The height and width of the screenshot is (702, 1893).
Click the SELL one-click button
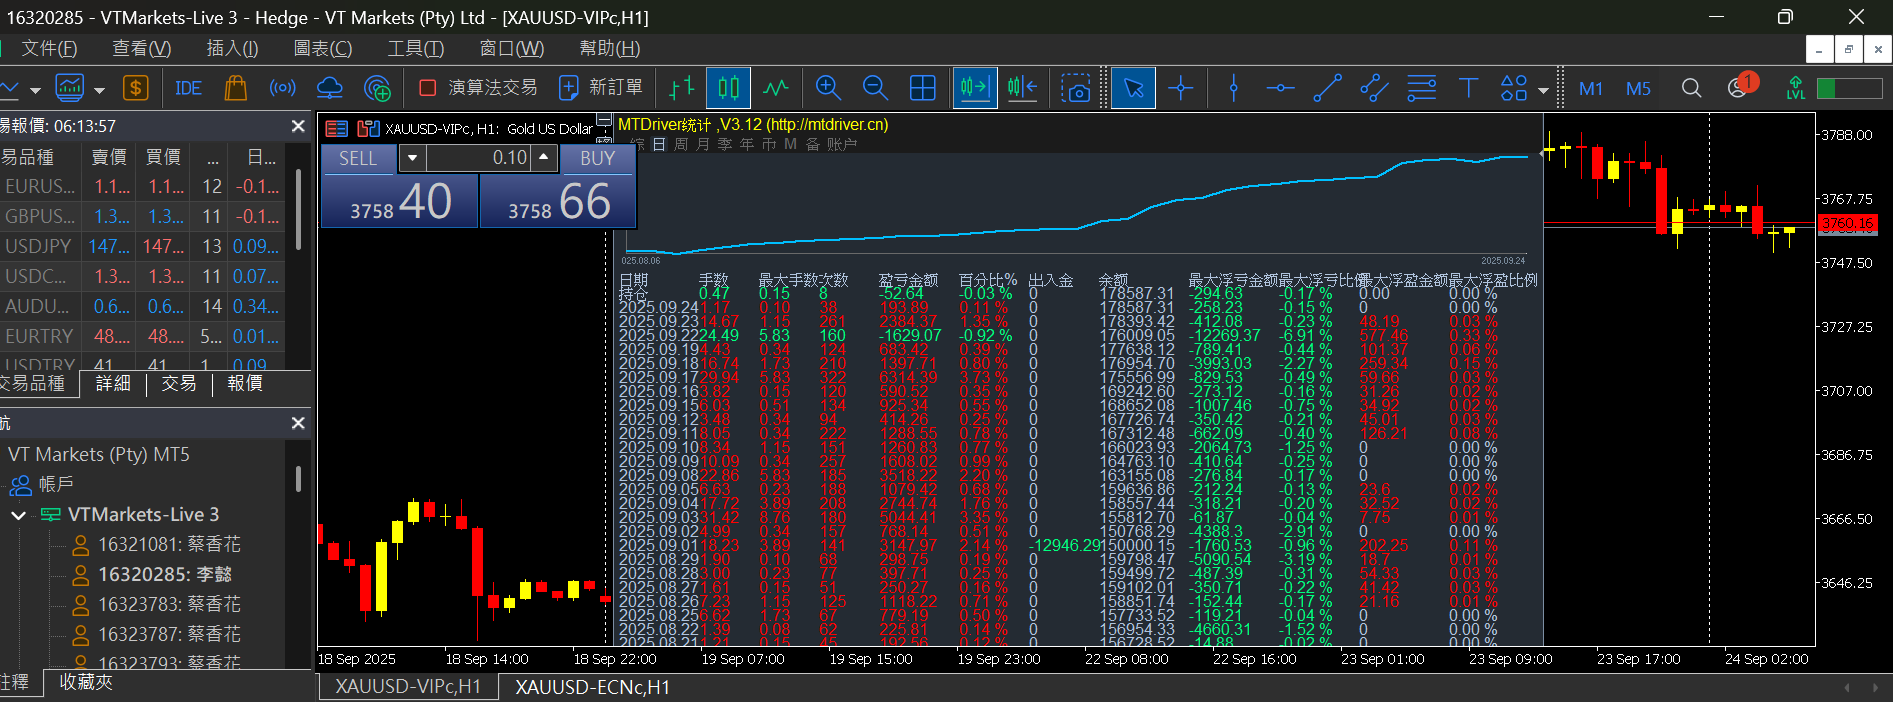coord(358,158)
